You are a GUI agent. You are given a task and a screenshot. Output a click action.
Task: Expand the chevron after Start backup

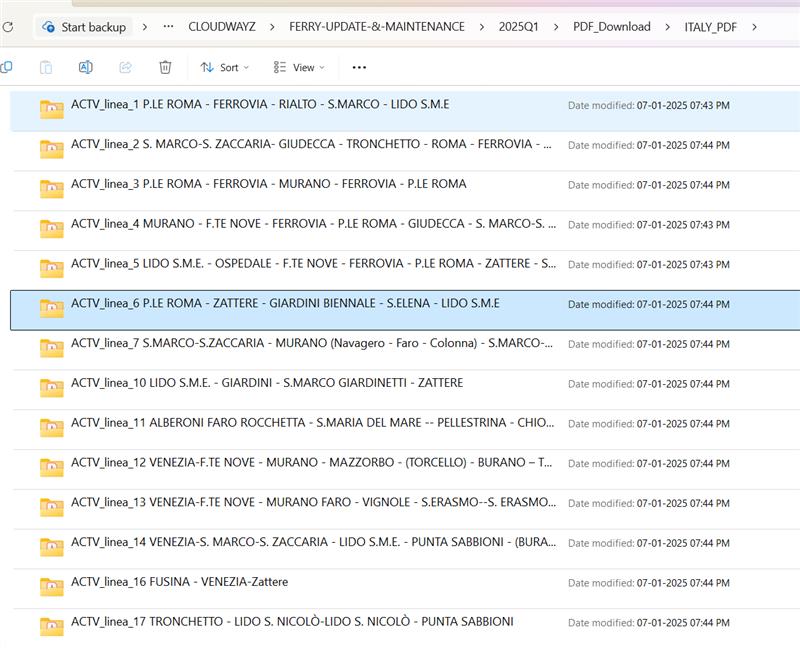(x=144, y=27)
